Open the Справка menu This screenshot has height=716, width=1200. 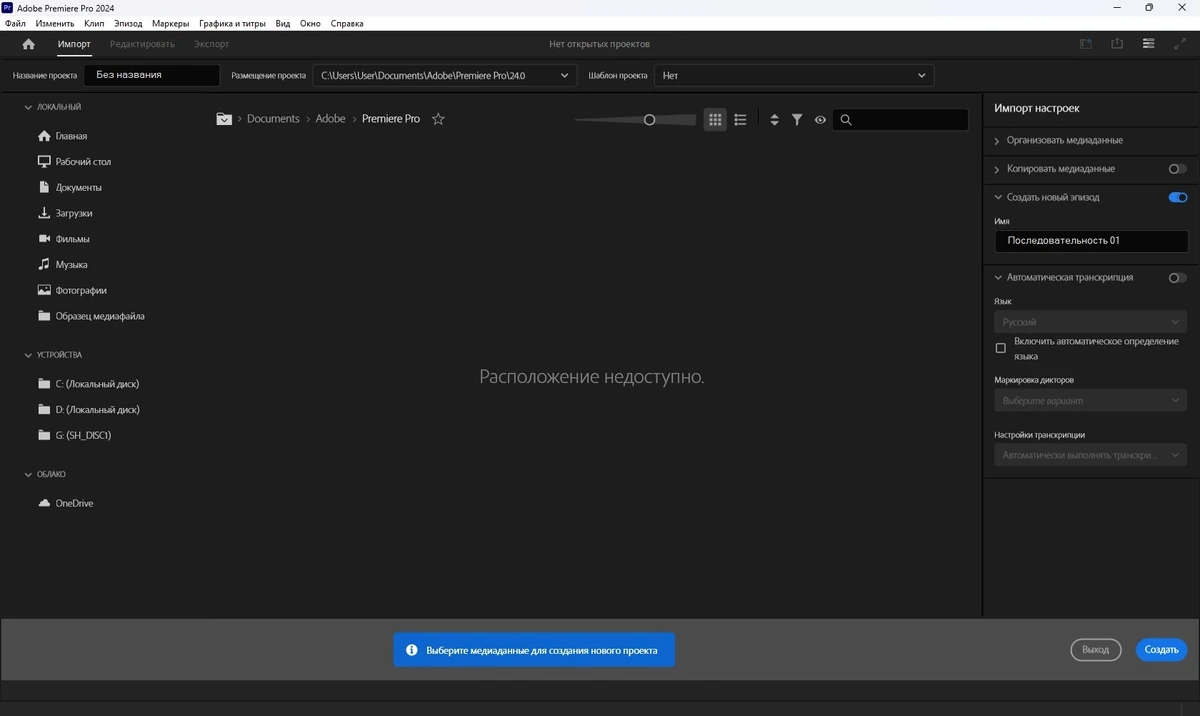(347, 23)
